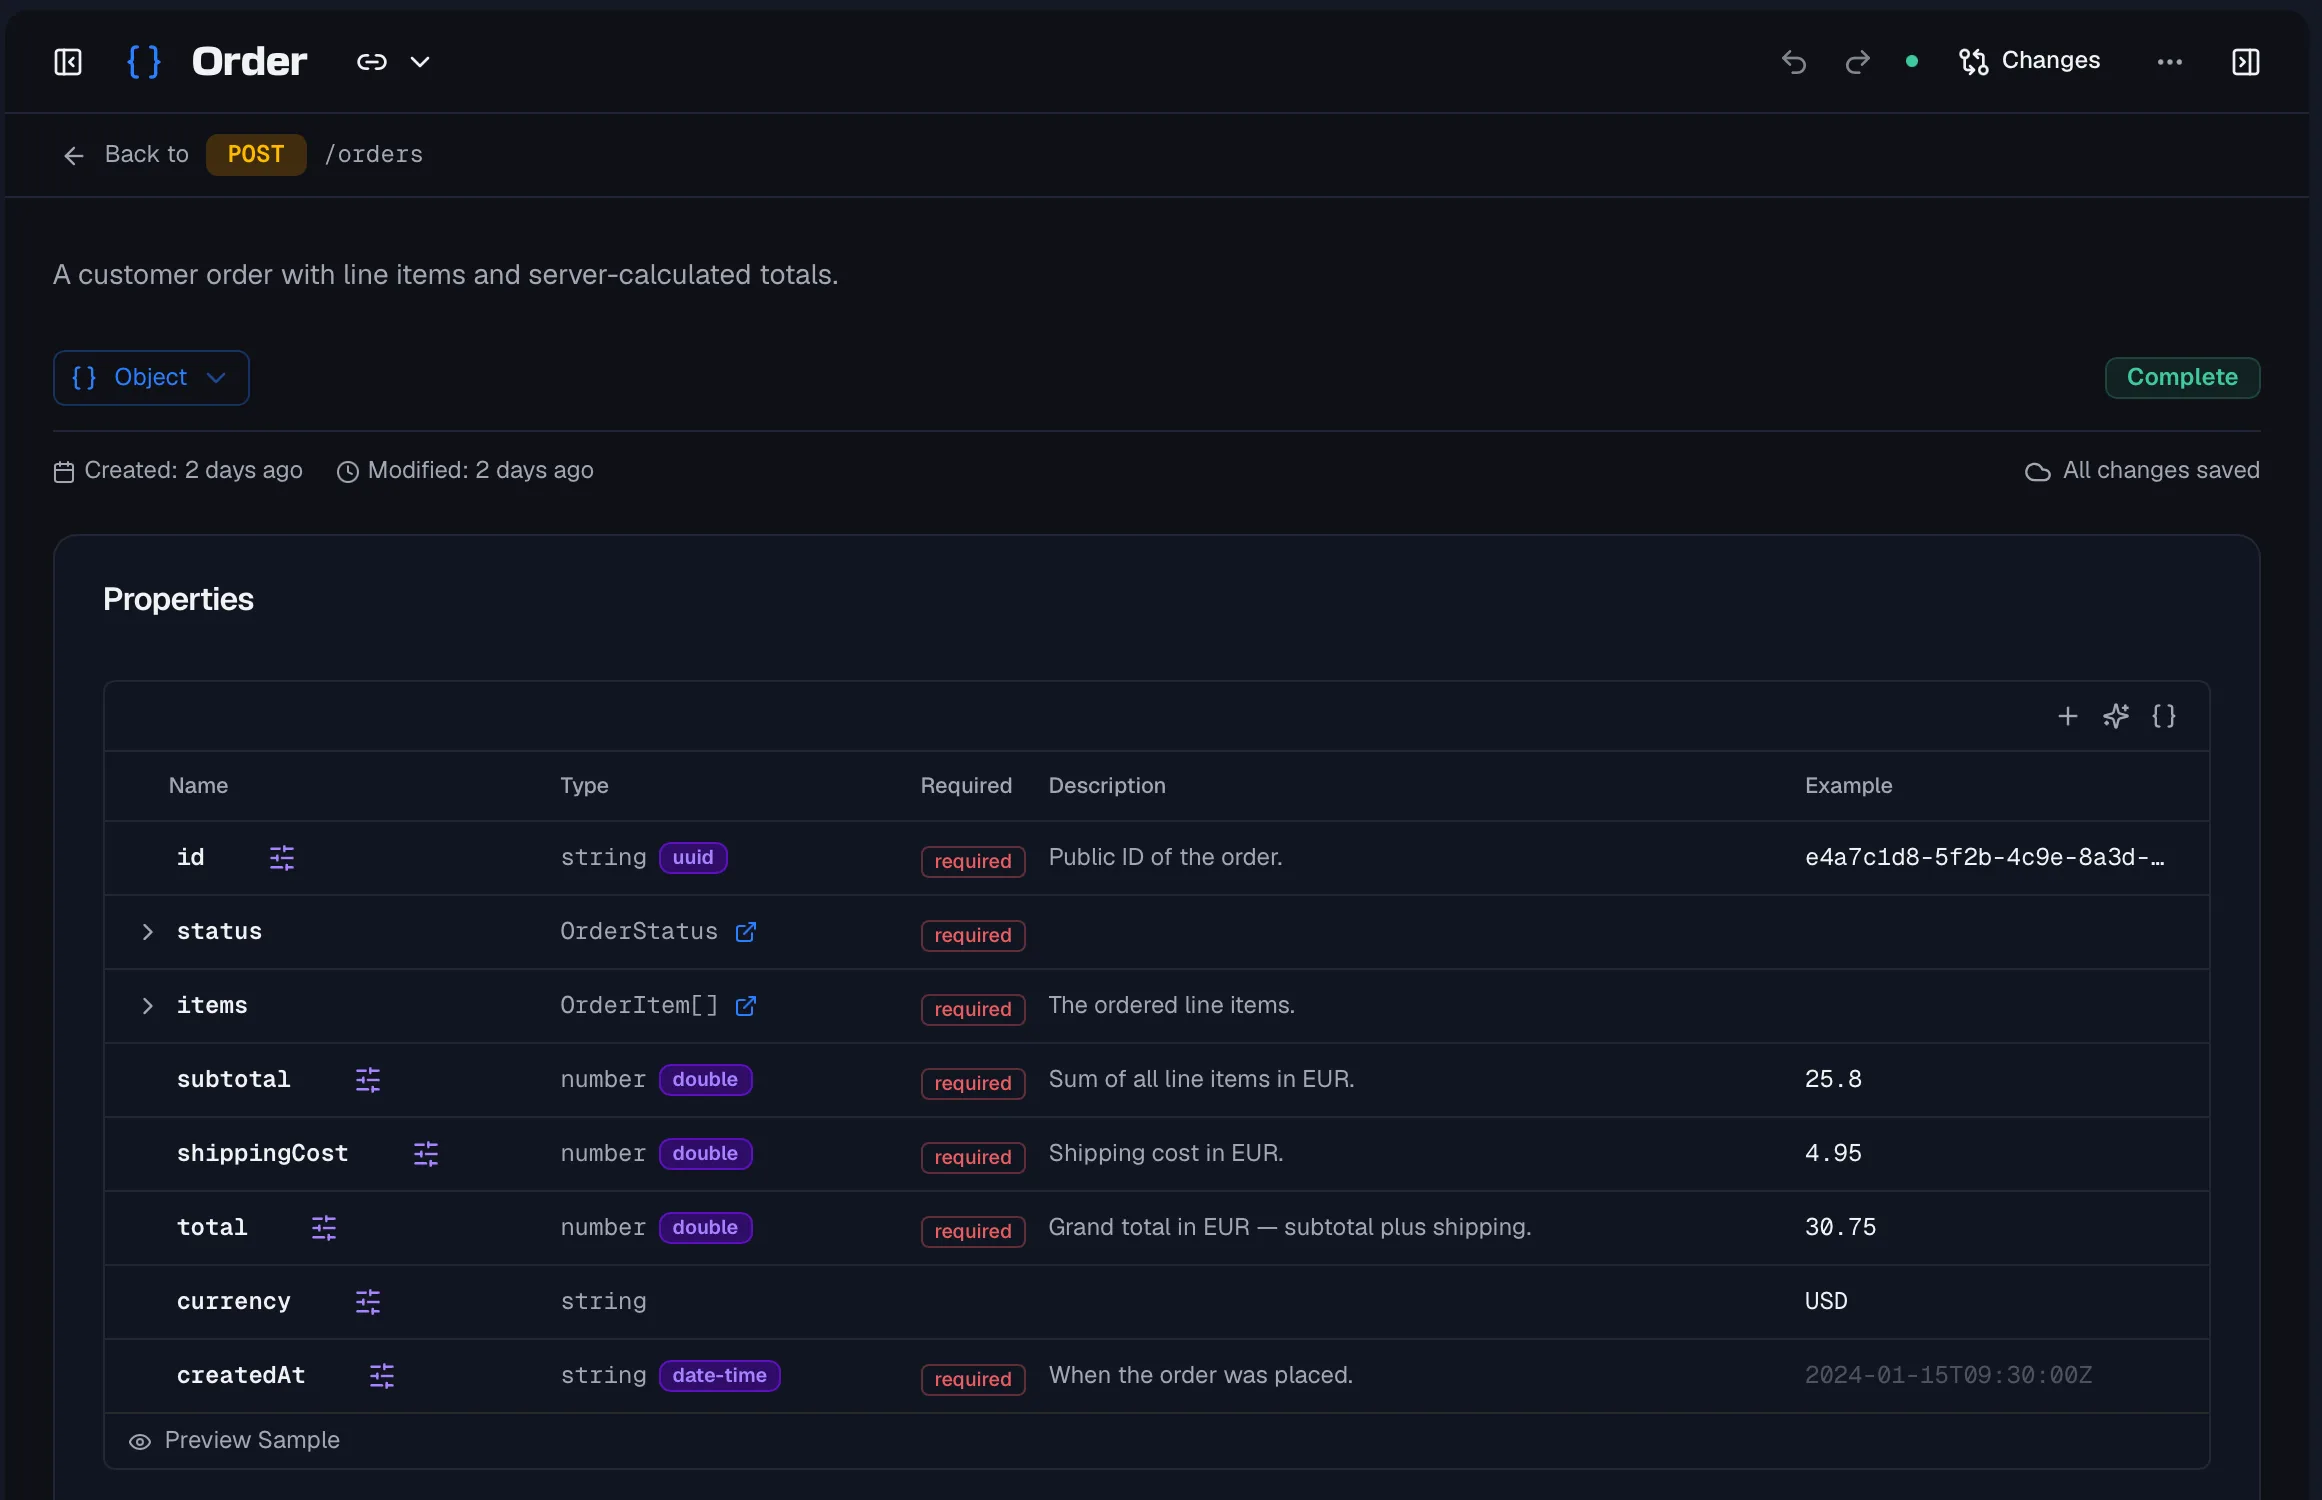Open settings sliders for total property
Screen dimensions: 2322x1500
(x=324, y=1228)
